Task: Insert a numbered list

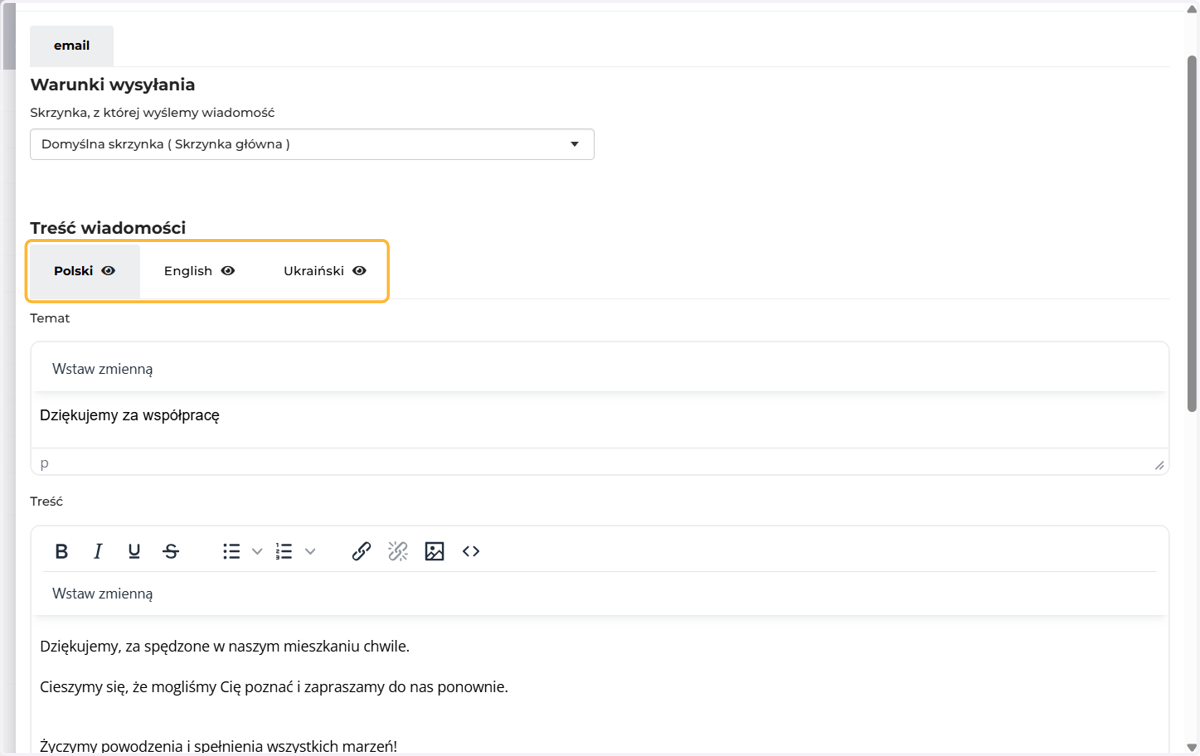Action: pyautogui.click(x=284, y=551)
